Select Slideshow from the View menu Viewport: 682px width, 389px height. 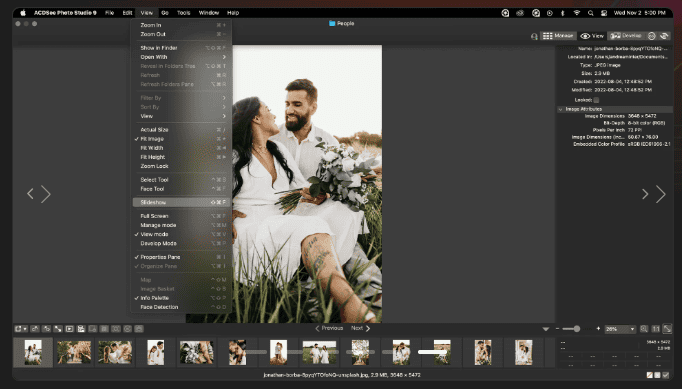click(181, 202)
